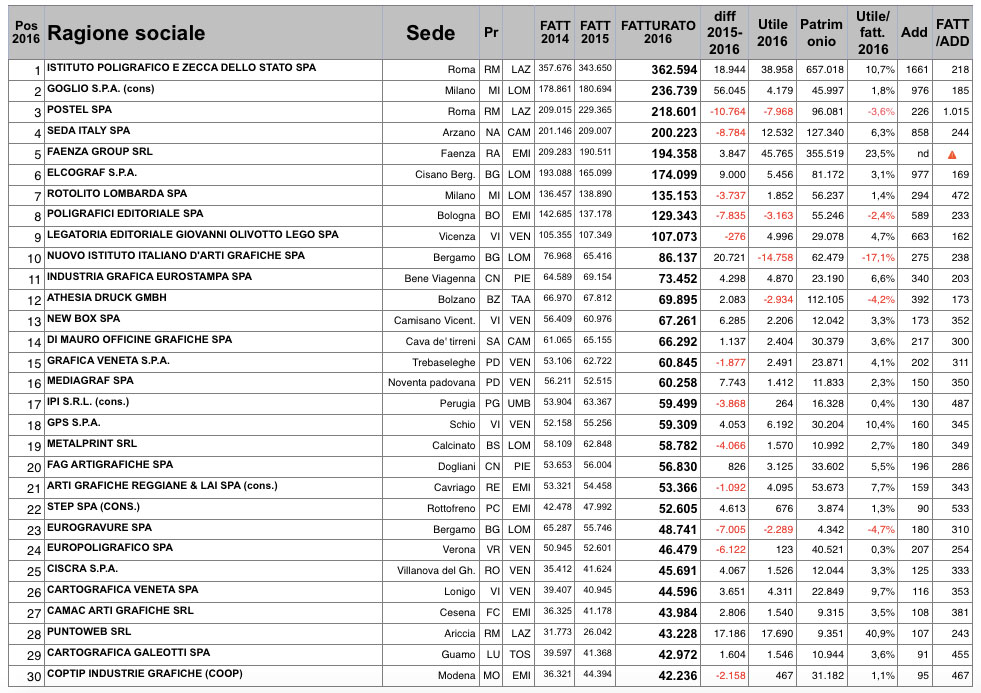Select the percentage value "40,9%"

tap(880, 634)
